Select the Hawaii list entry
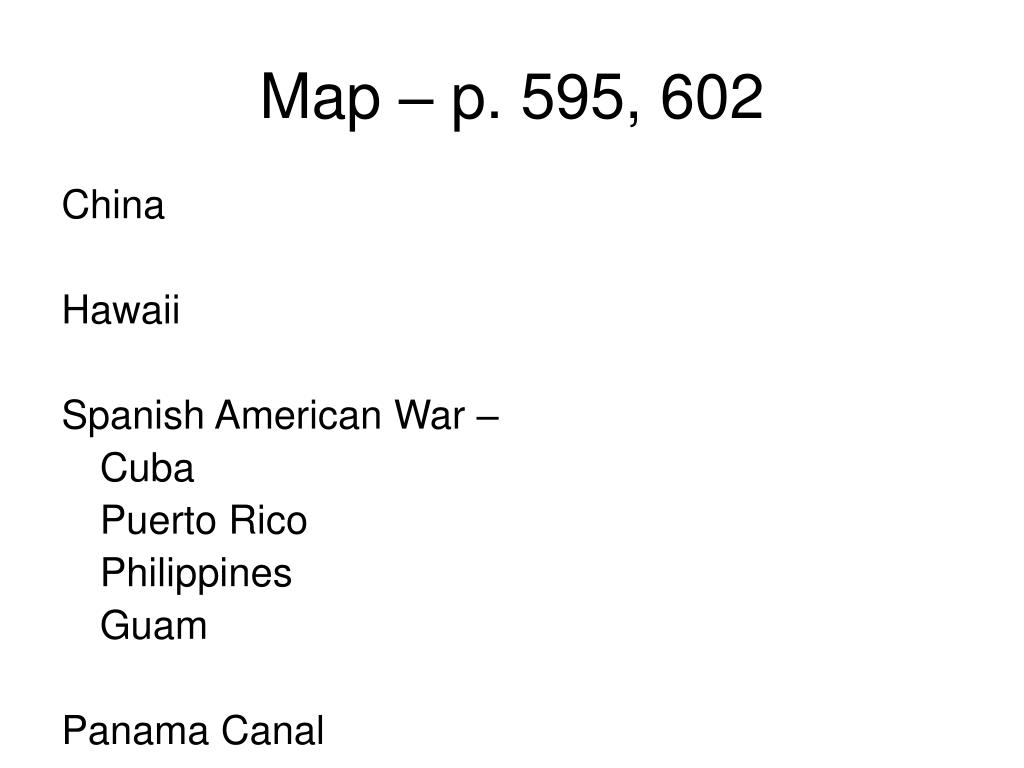The width and height of the screenshot is (1024, 768). (x=121, y=310)
